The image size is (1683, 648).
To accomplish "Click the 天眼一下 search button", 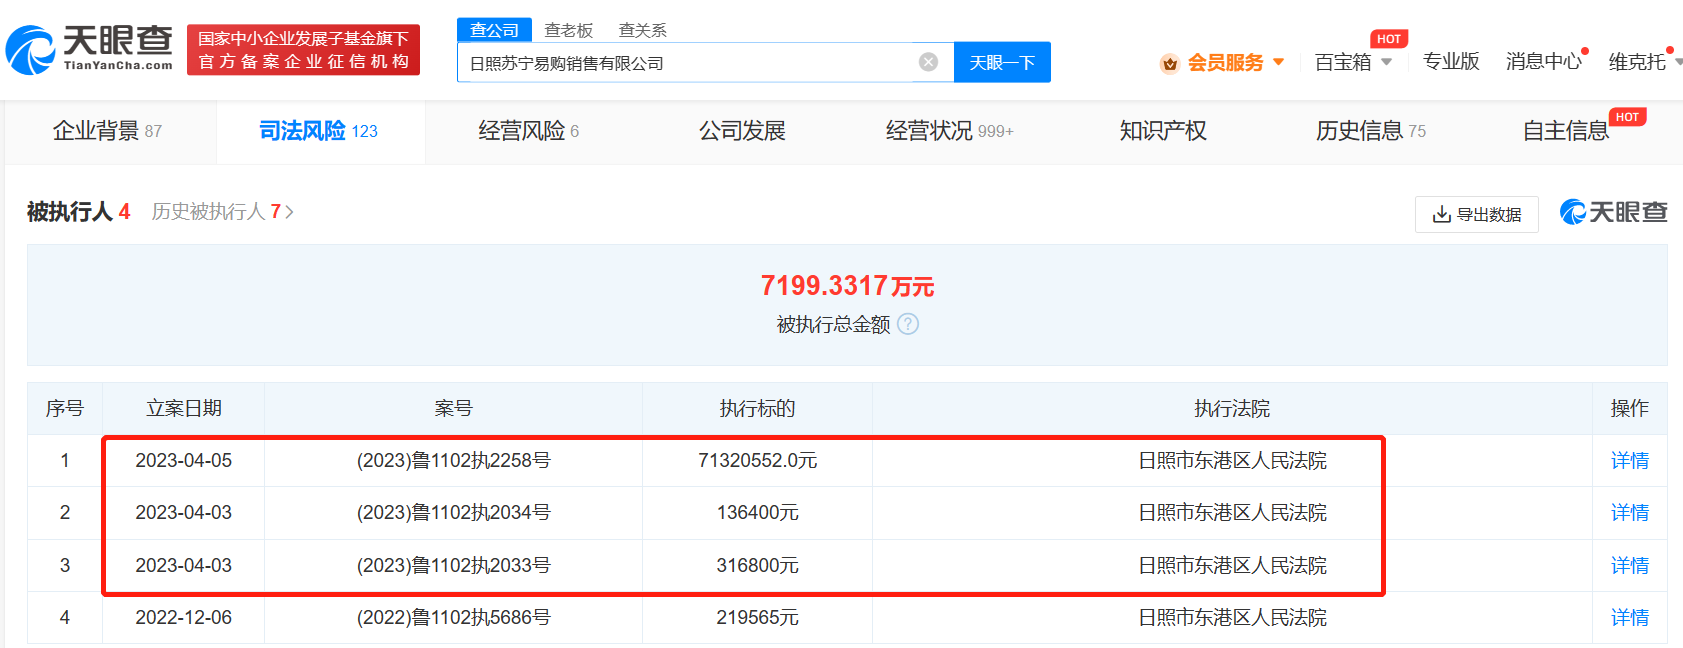I will pyautogui.click(x=1002, y=62).
